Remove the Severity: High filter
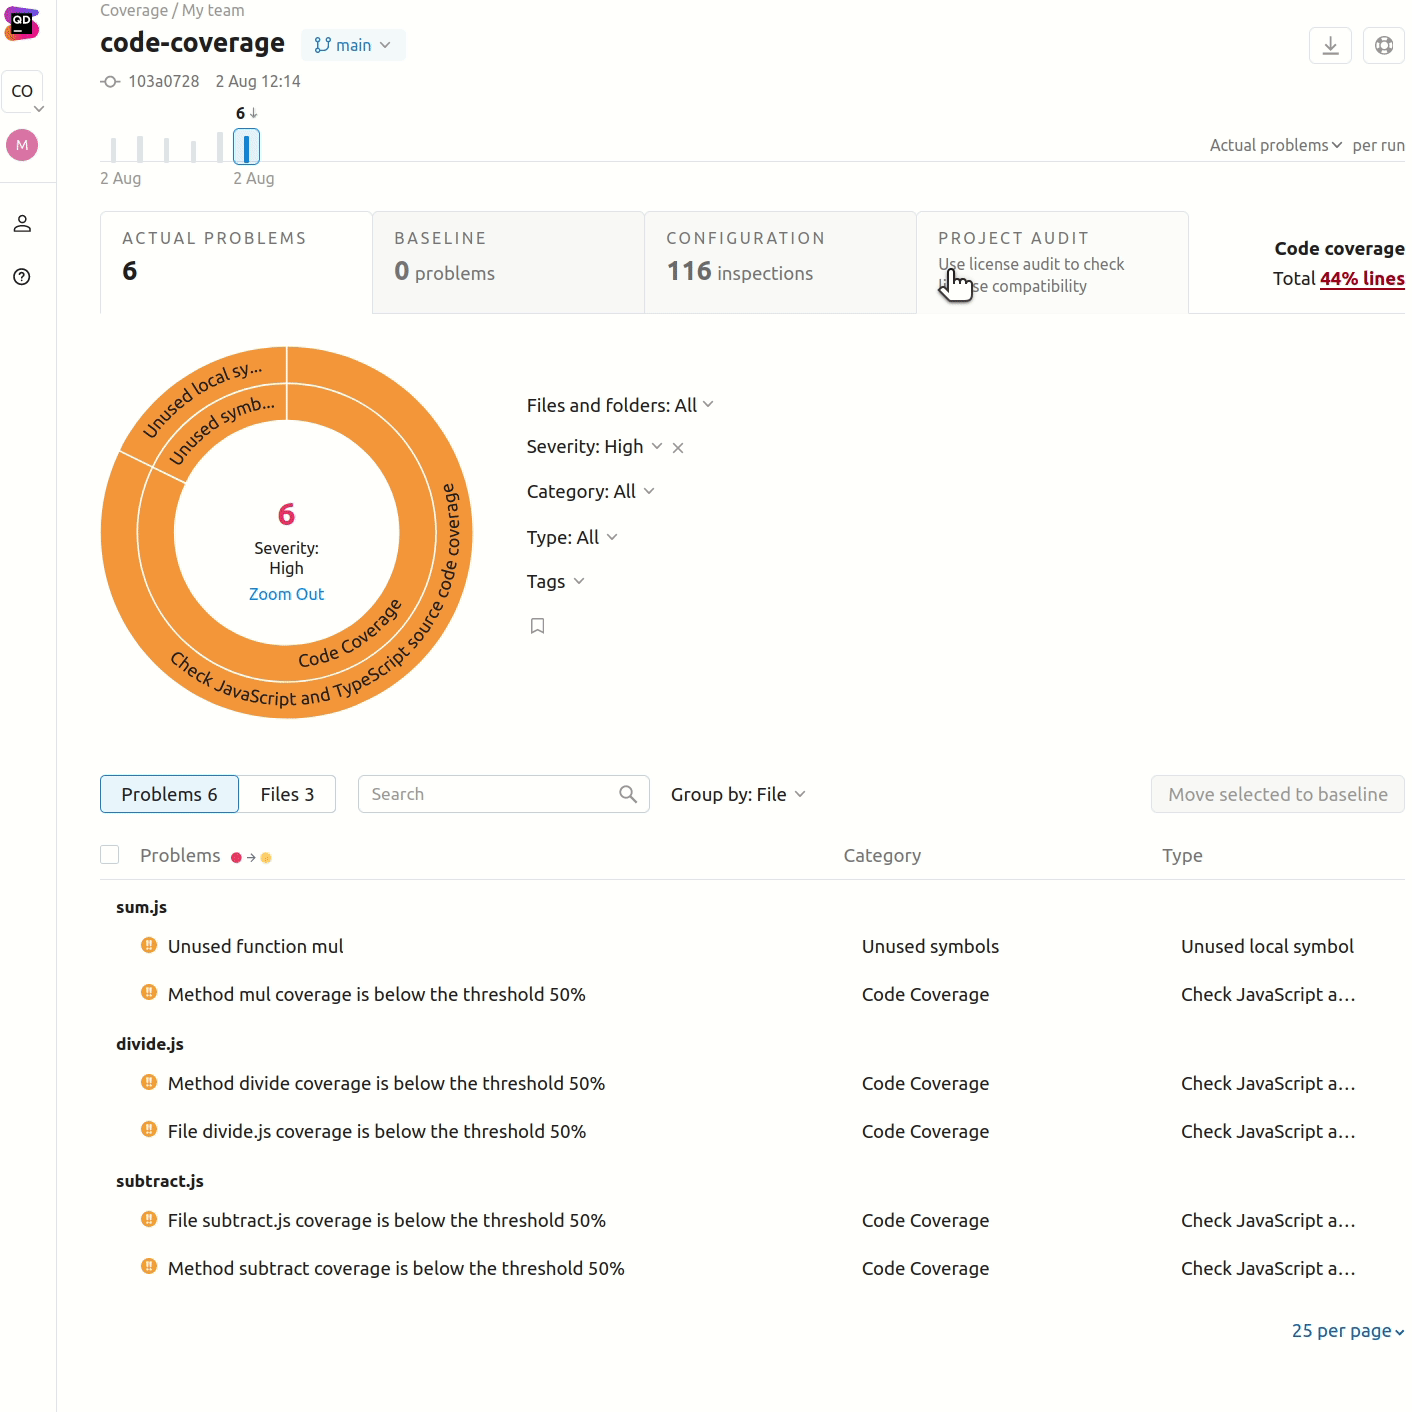The height and width of the screenshot is (1412, 1412). (x=678, y=448)
